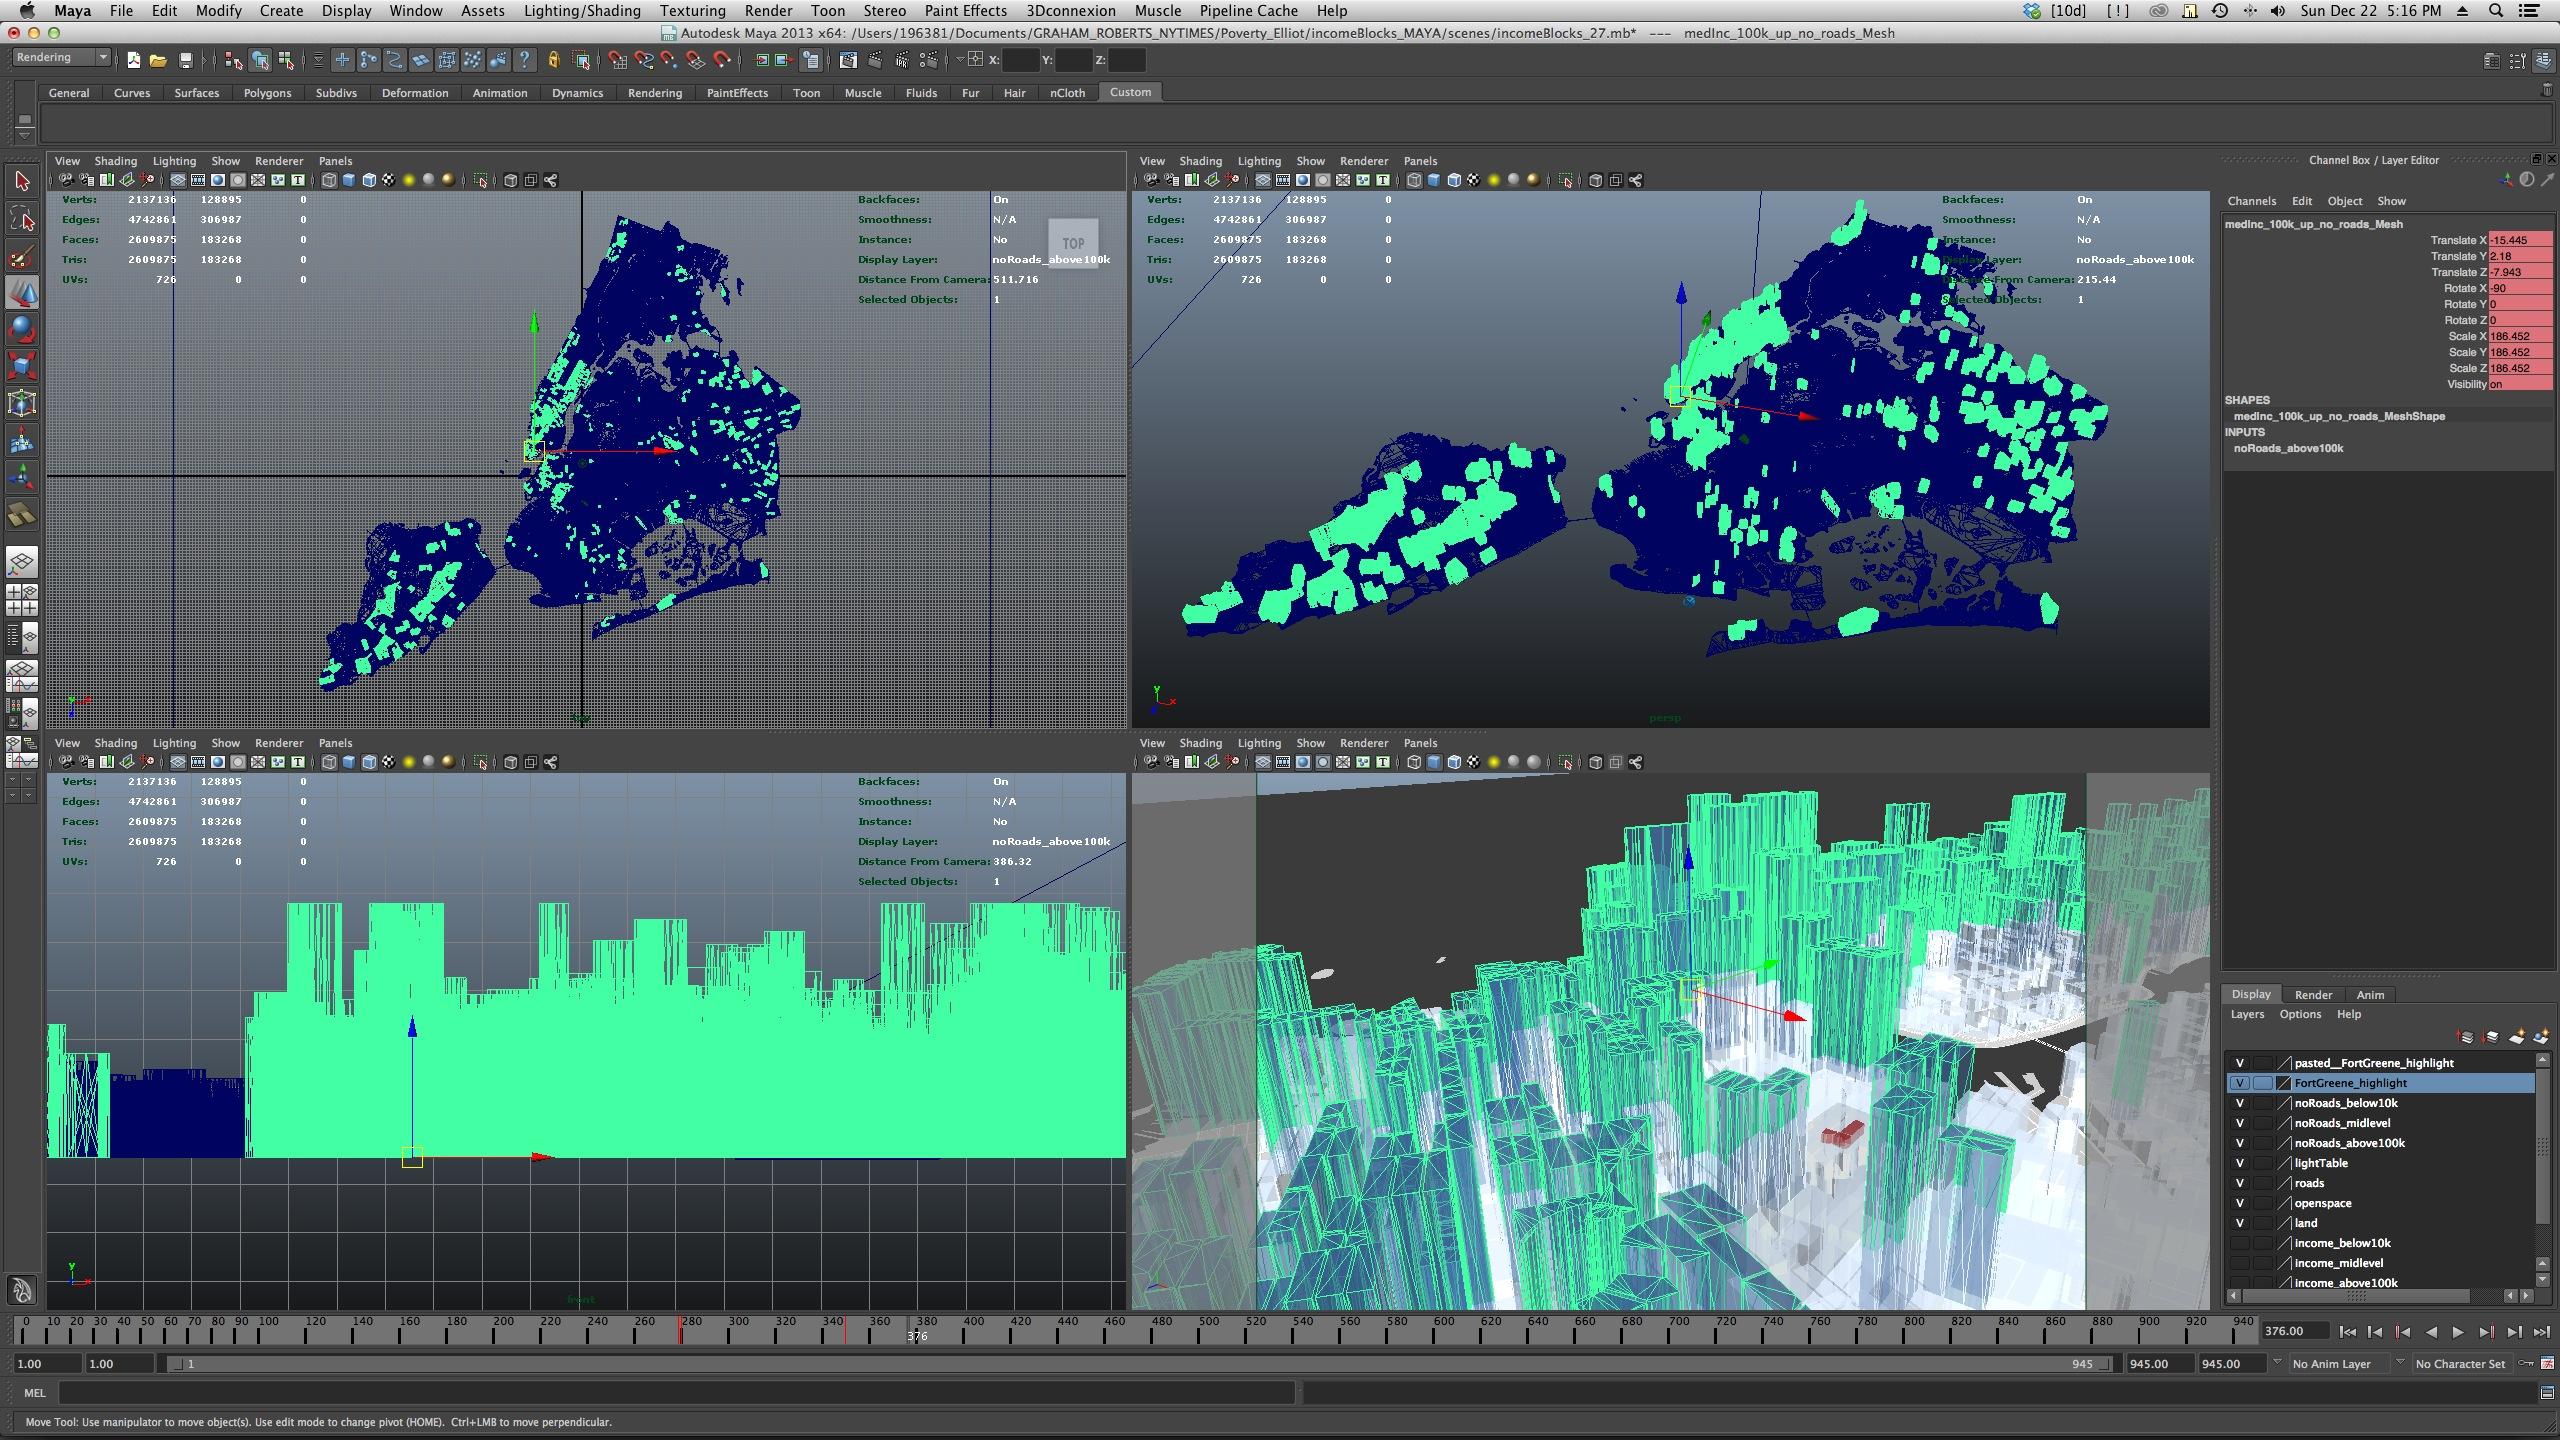Hide the roads layer visibility
Screen dimensions: 2560x1440
tap(2240, 1183)
